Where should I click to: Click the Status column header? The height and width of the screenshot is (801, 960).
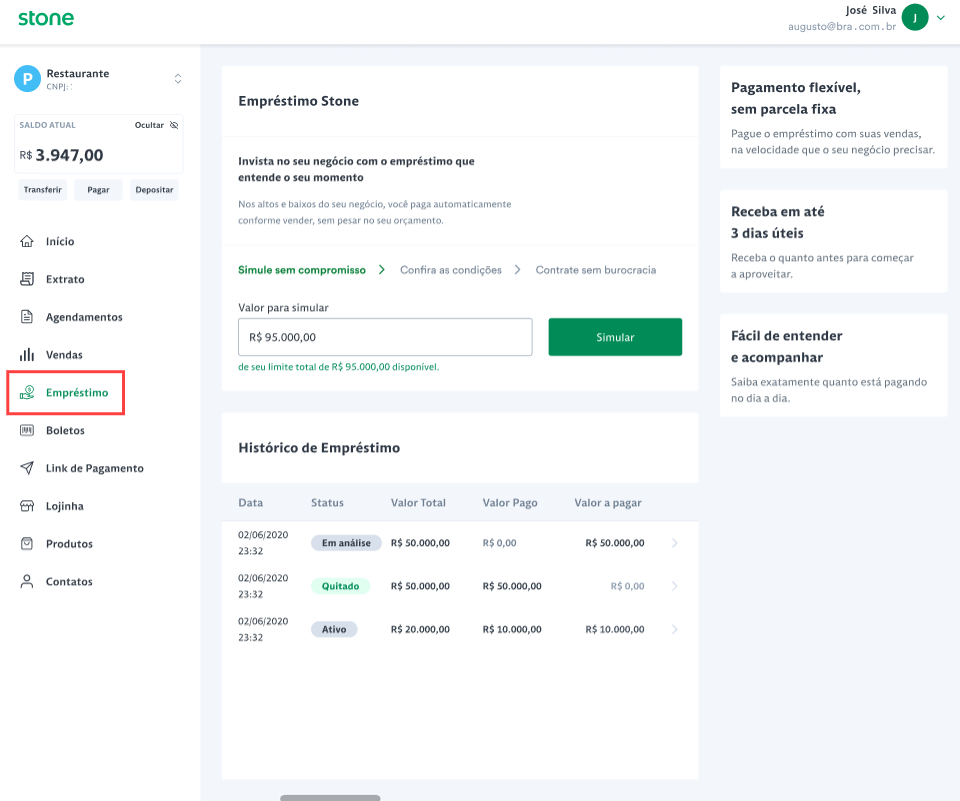tap(327, 503)
